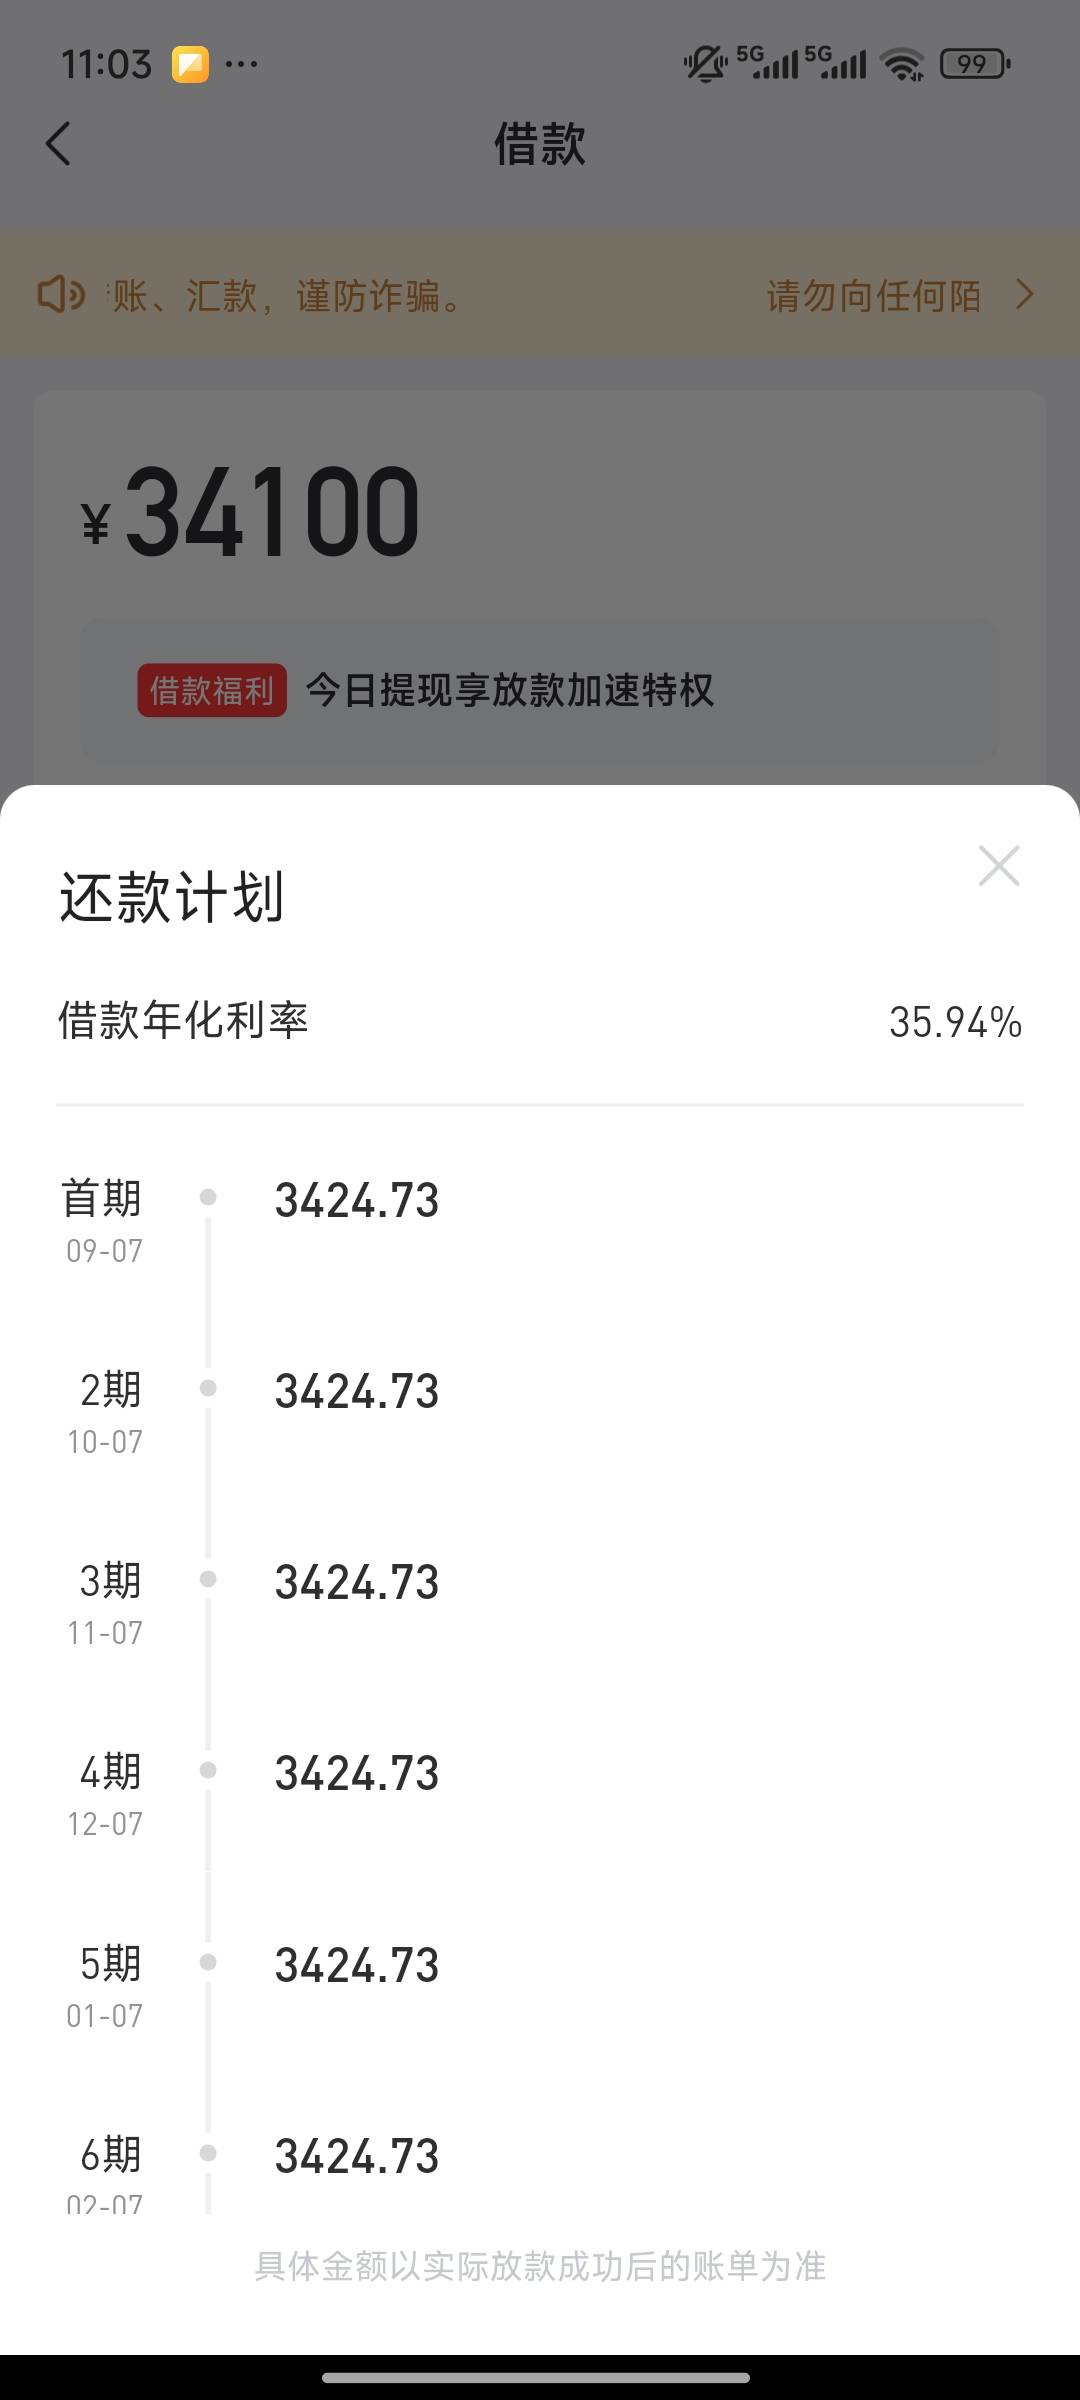Open the fraud notice chevron arrow

tap(1024, 295)
